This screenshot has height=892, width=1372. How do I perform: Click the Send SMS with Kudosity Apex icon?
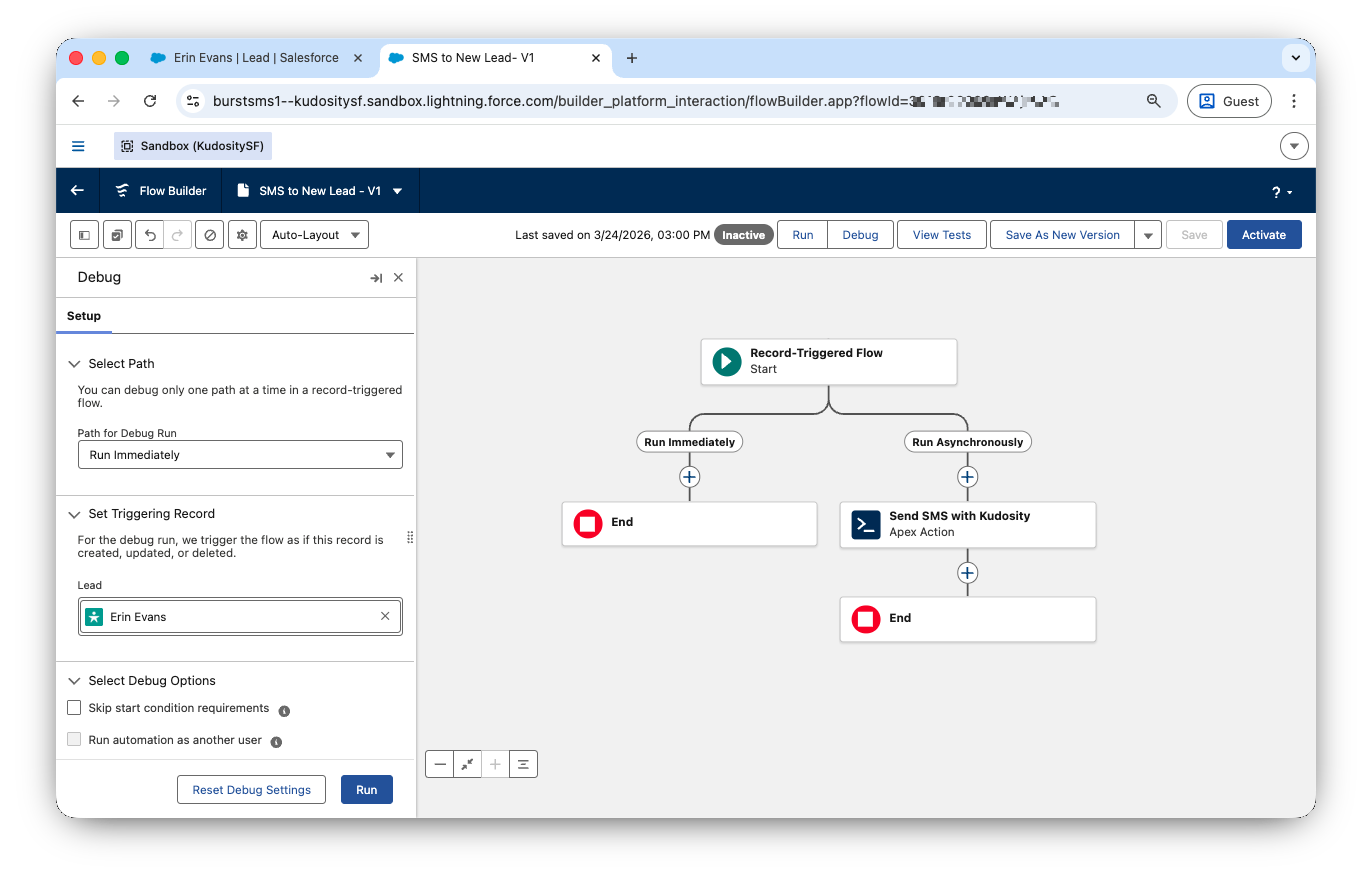tap(865, 524)
